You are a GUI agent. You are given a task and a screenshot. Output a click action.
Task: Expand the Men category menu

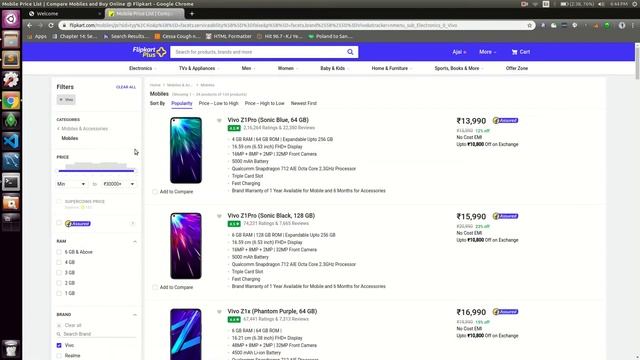(248, 68)
